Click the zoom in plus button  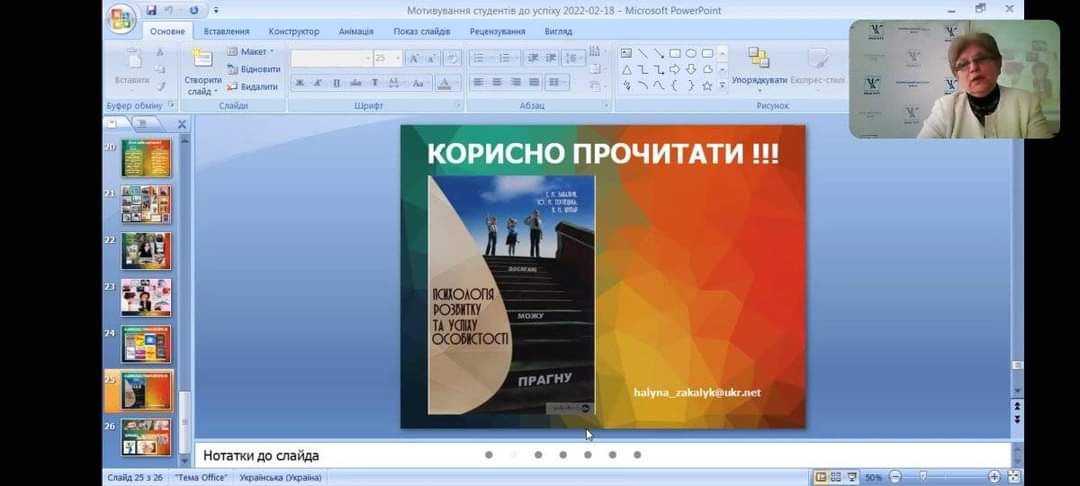click(994, 477)
